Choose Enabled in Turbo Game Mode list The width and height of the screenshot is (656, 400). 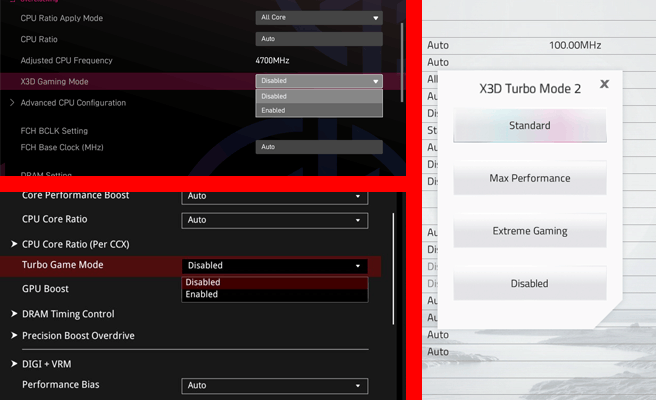pos(274,295)
